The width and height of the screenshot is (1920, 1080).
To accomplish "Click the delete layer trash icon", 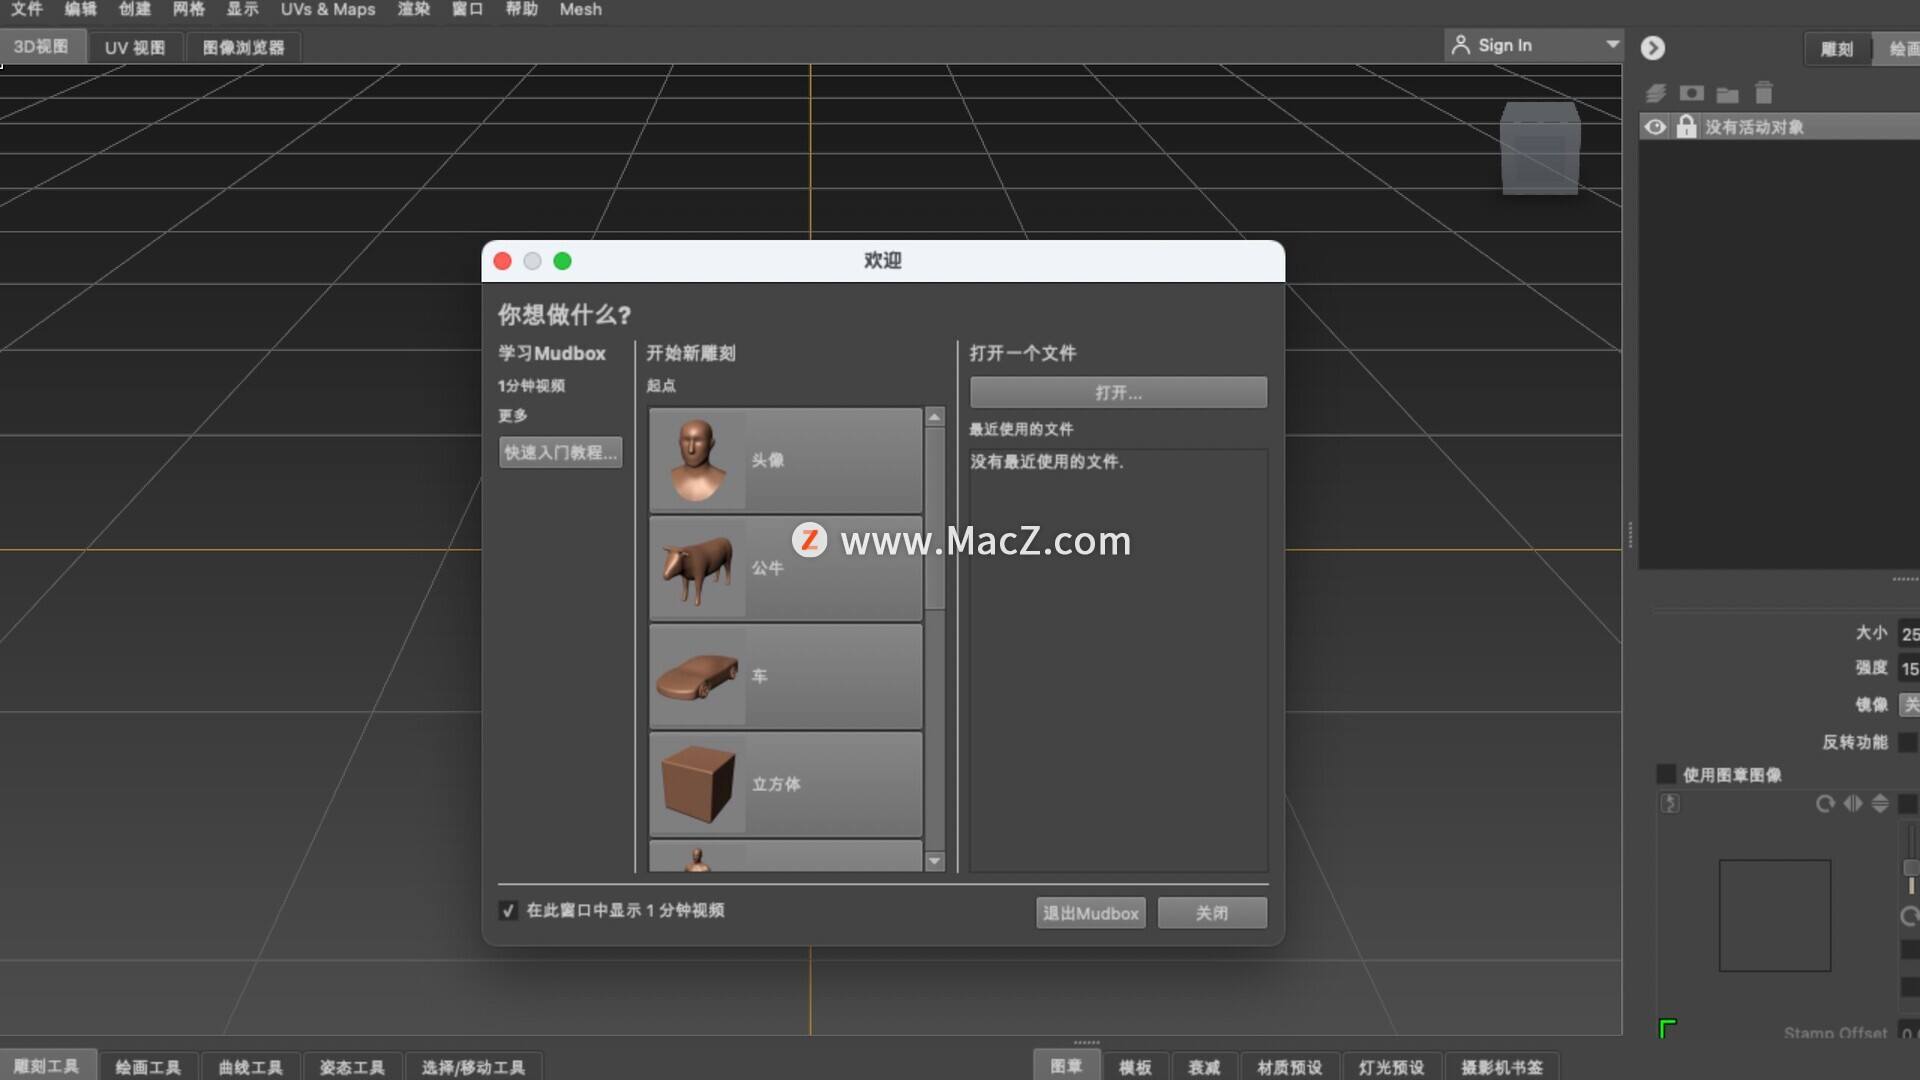I will tap(1763, 93).
